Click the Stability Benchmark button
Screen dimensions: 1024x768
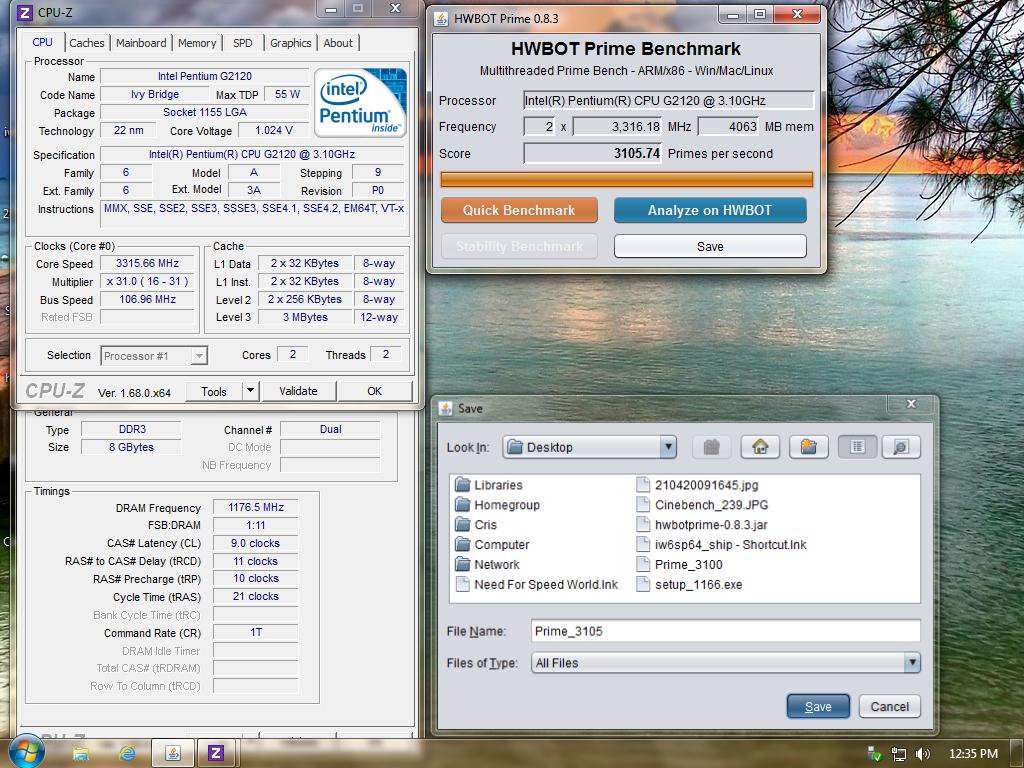pyautogui.click(x=519, y=246)
